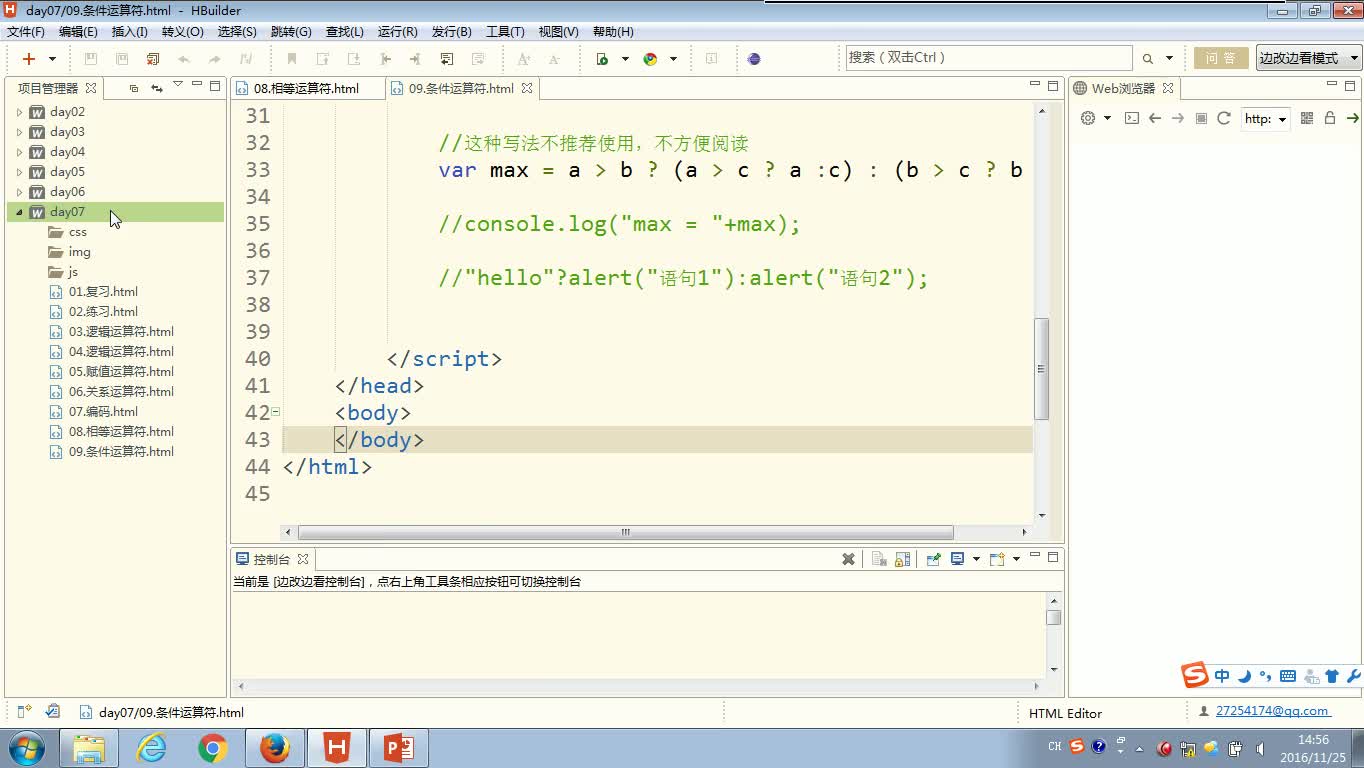Click the editor horizontal scrollbar thumb
Image resolution: width=1364 pixels, height=768 pixels.
pos(625,532)
